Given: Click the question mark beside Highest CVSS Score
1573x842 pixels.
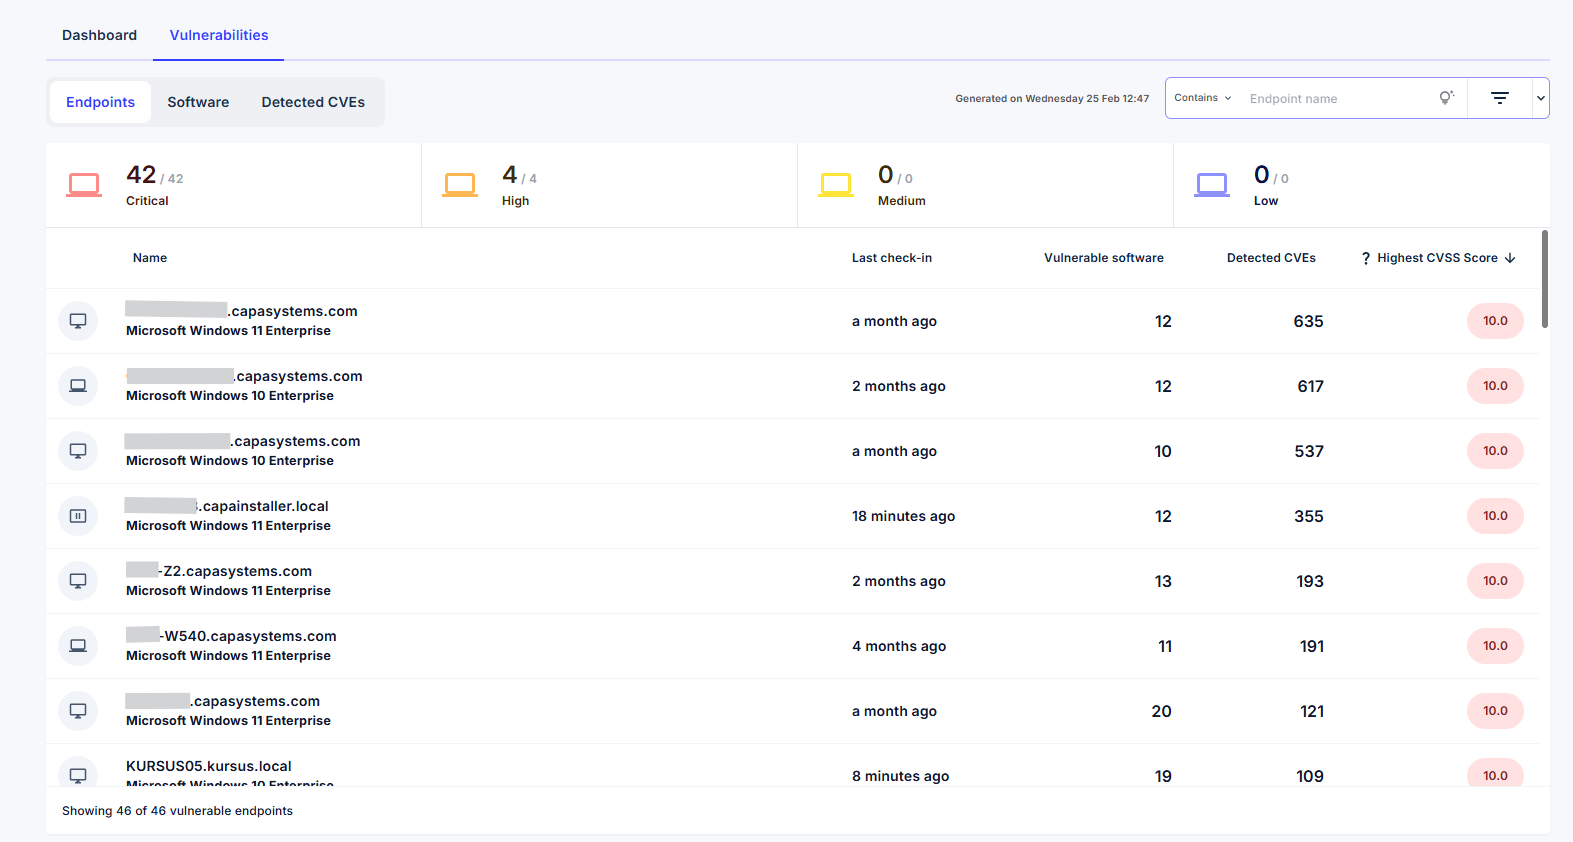Looking at the screenshot, I should point(1366,258).
